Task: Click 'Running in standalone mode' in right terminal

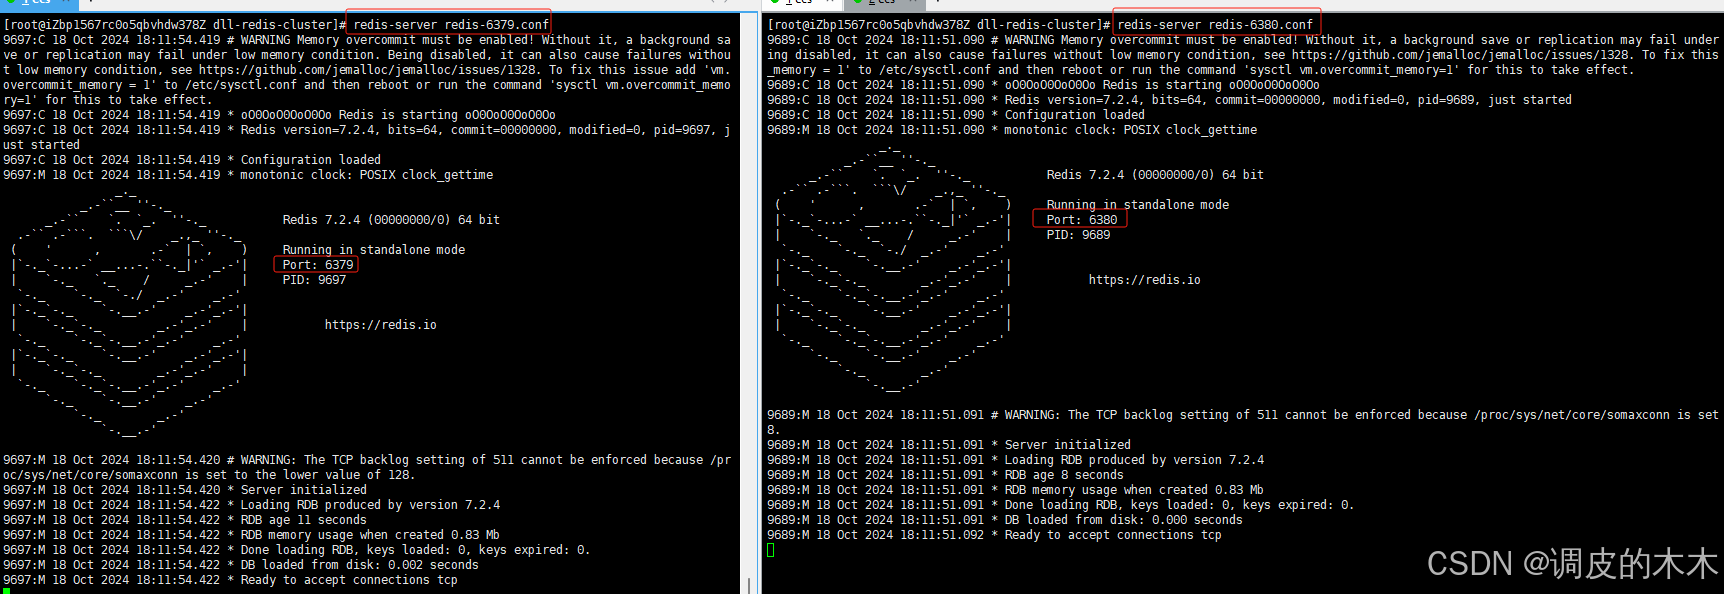Action: point(1137,205)
